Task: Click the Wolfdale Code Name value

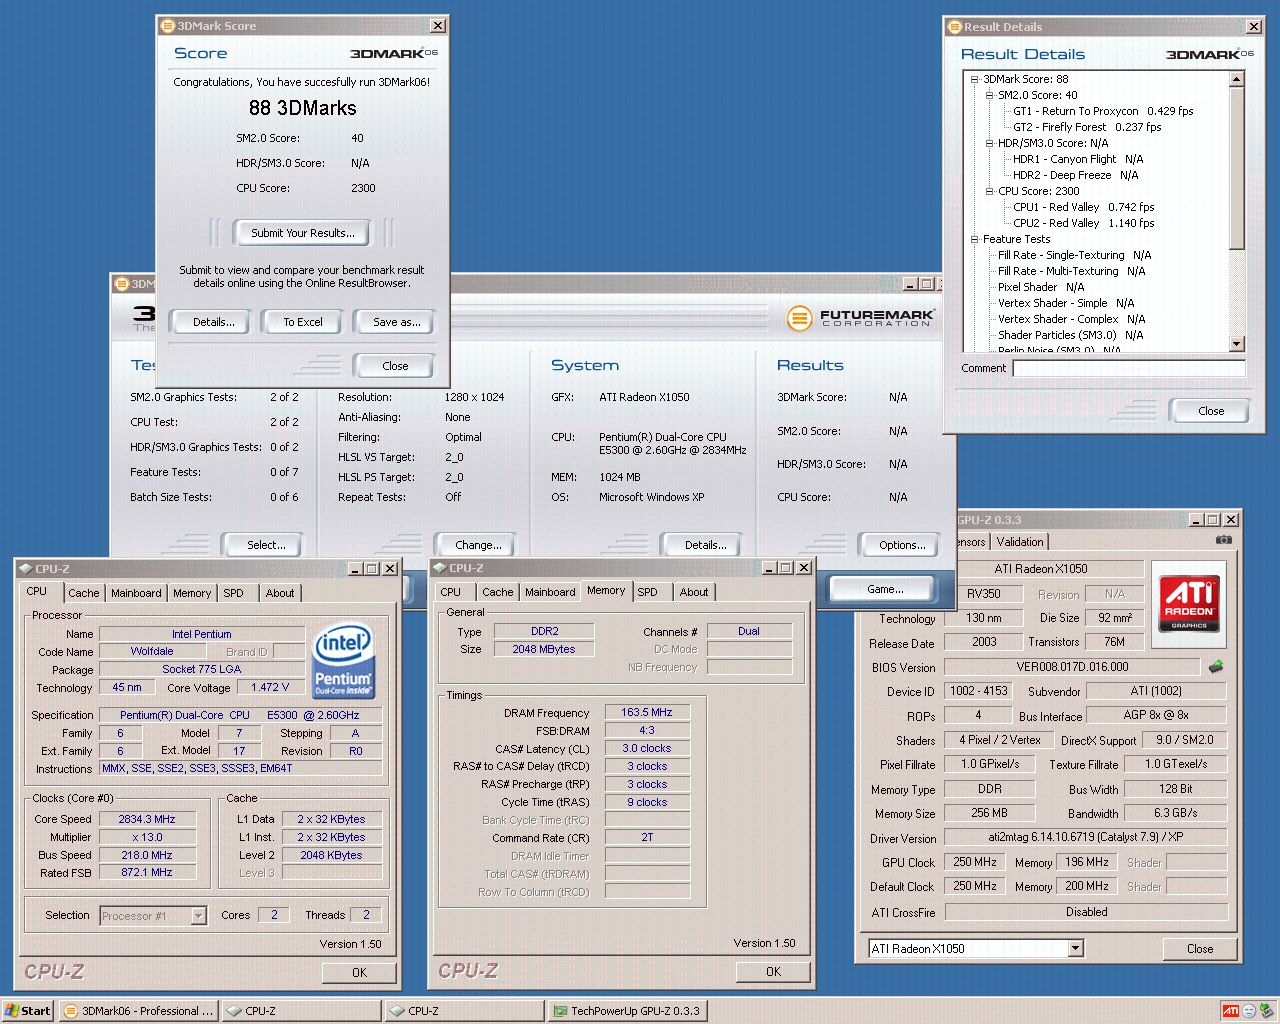Action: (x=152, y=652)
